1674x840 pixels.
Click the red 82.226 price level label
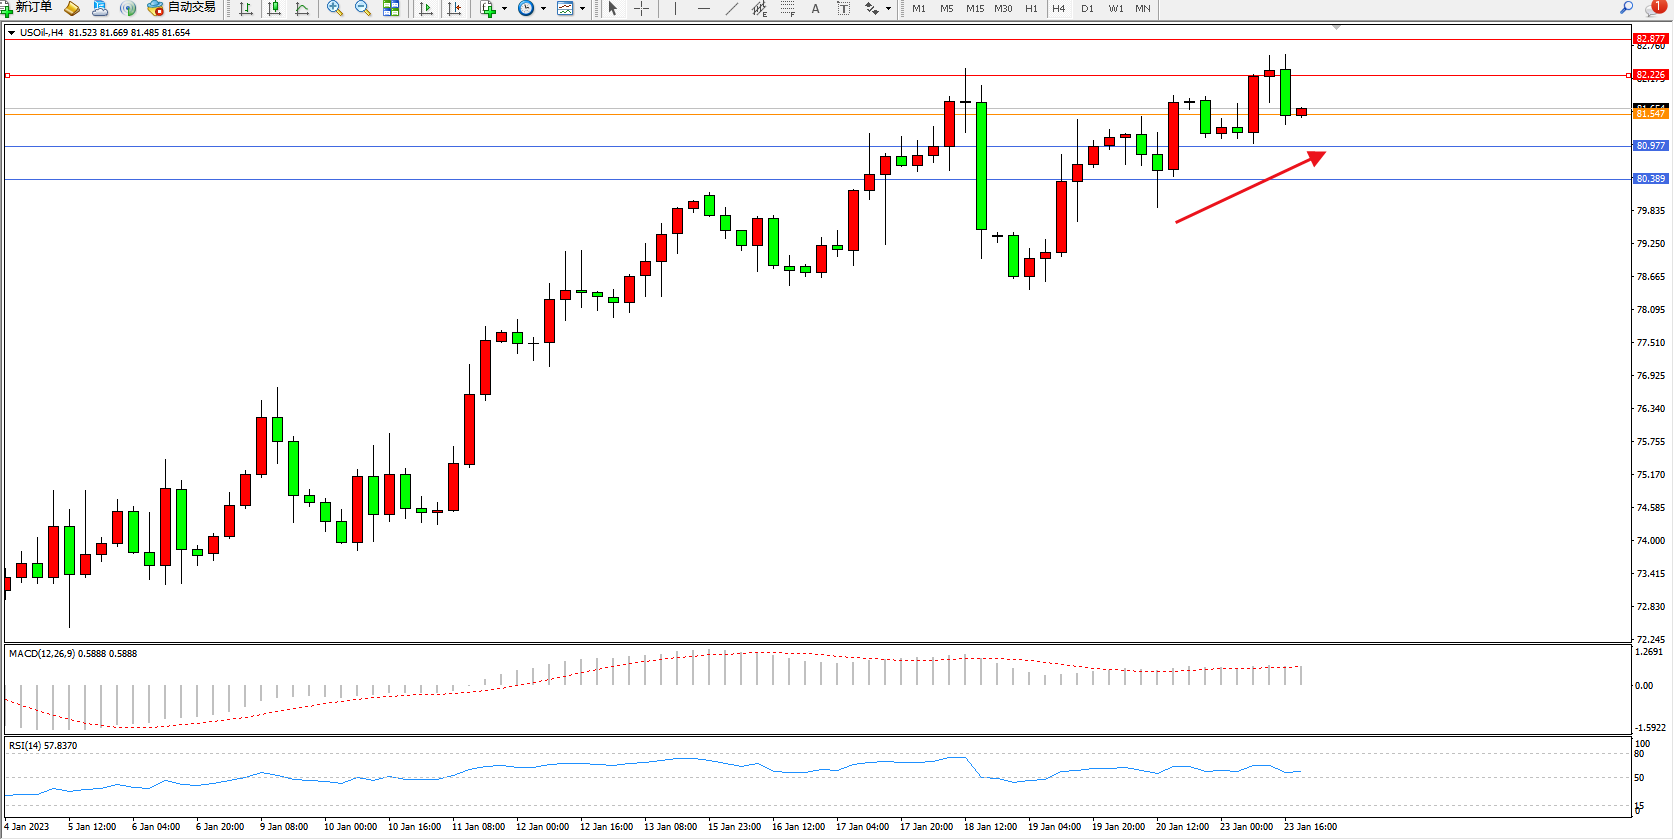pos(1650,75)
